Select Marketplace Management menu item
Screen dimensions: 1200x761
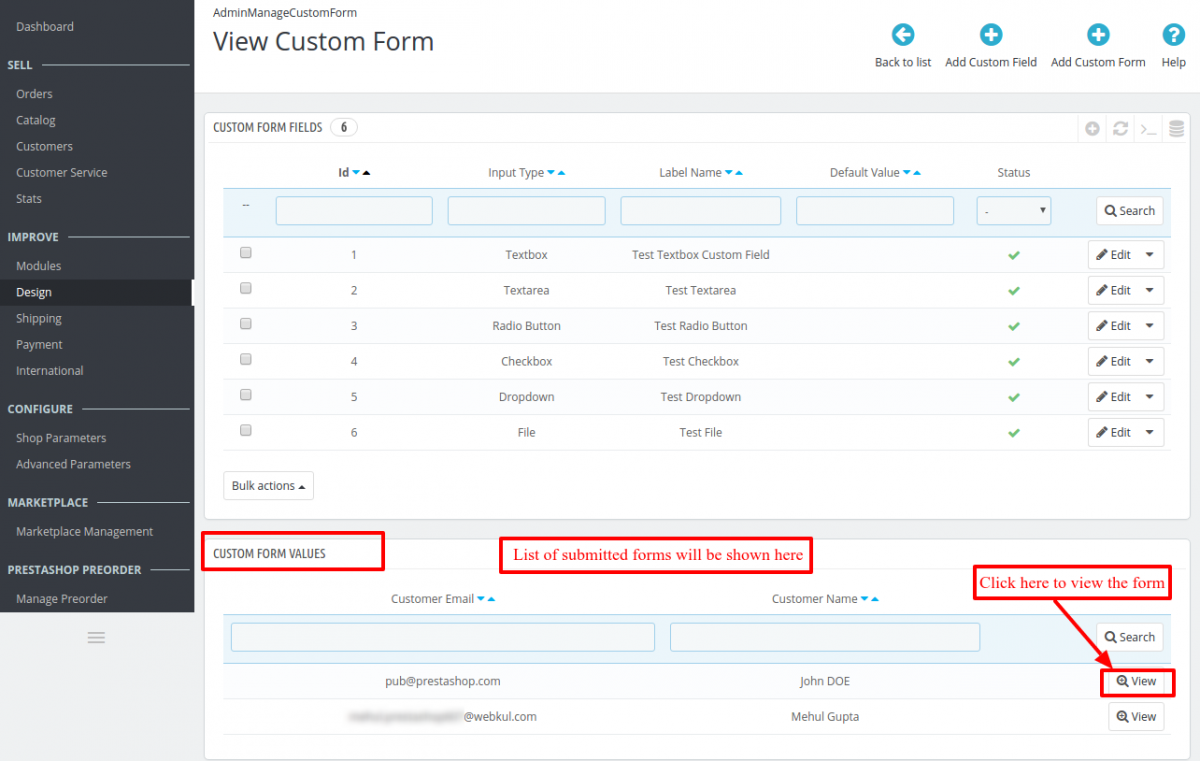coord(85,532)
